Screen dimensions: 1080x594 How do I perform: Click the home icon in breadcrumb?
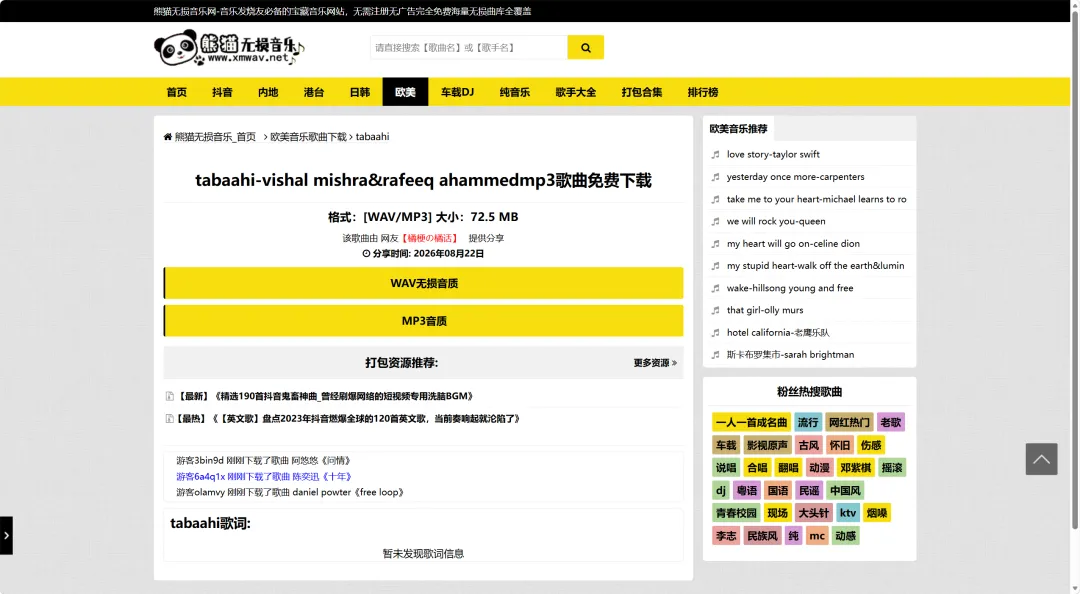point(167,136)
